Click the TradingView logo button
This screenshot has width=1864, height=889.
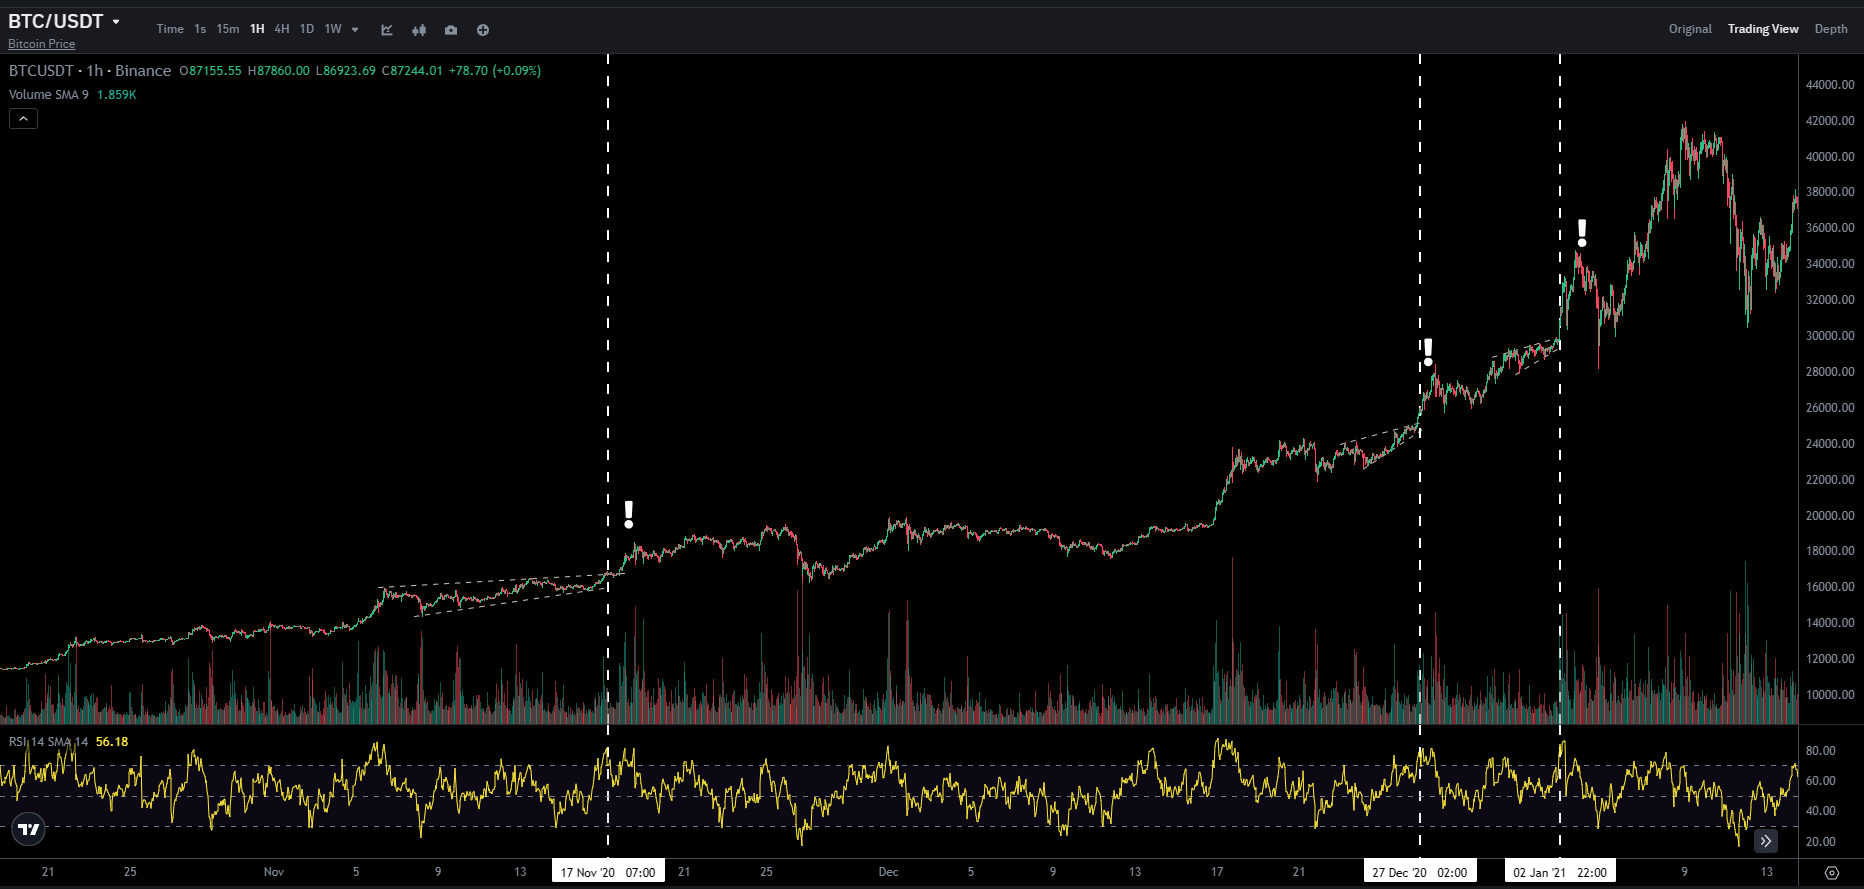click(x=29, y=829)
